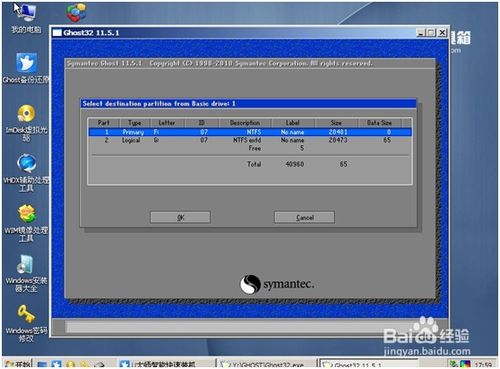Minimize the Ghost32 window
The image size is (500, 369).
[421, 33]
